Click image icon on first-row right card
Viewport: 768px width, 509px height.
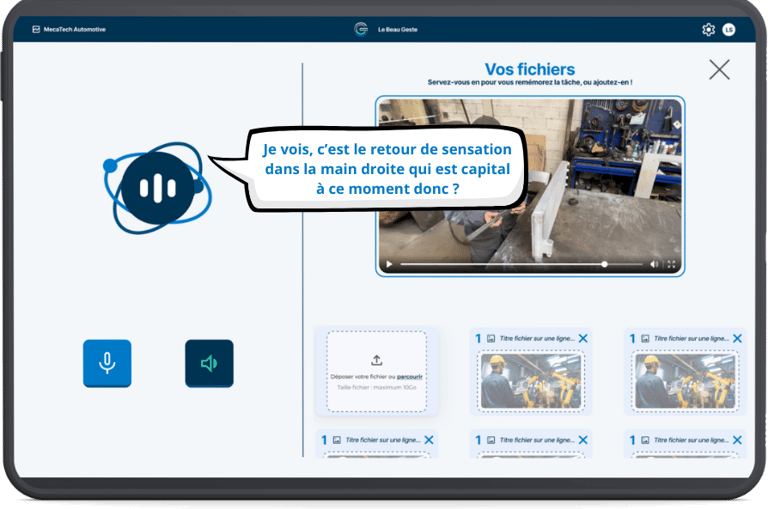click(x=645, y=339)
